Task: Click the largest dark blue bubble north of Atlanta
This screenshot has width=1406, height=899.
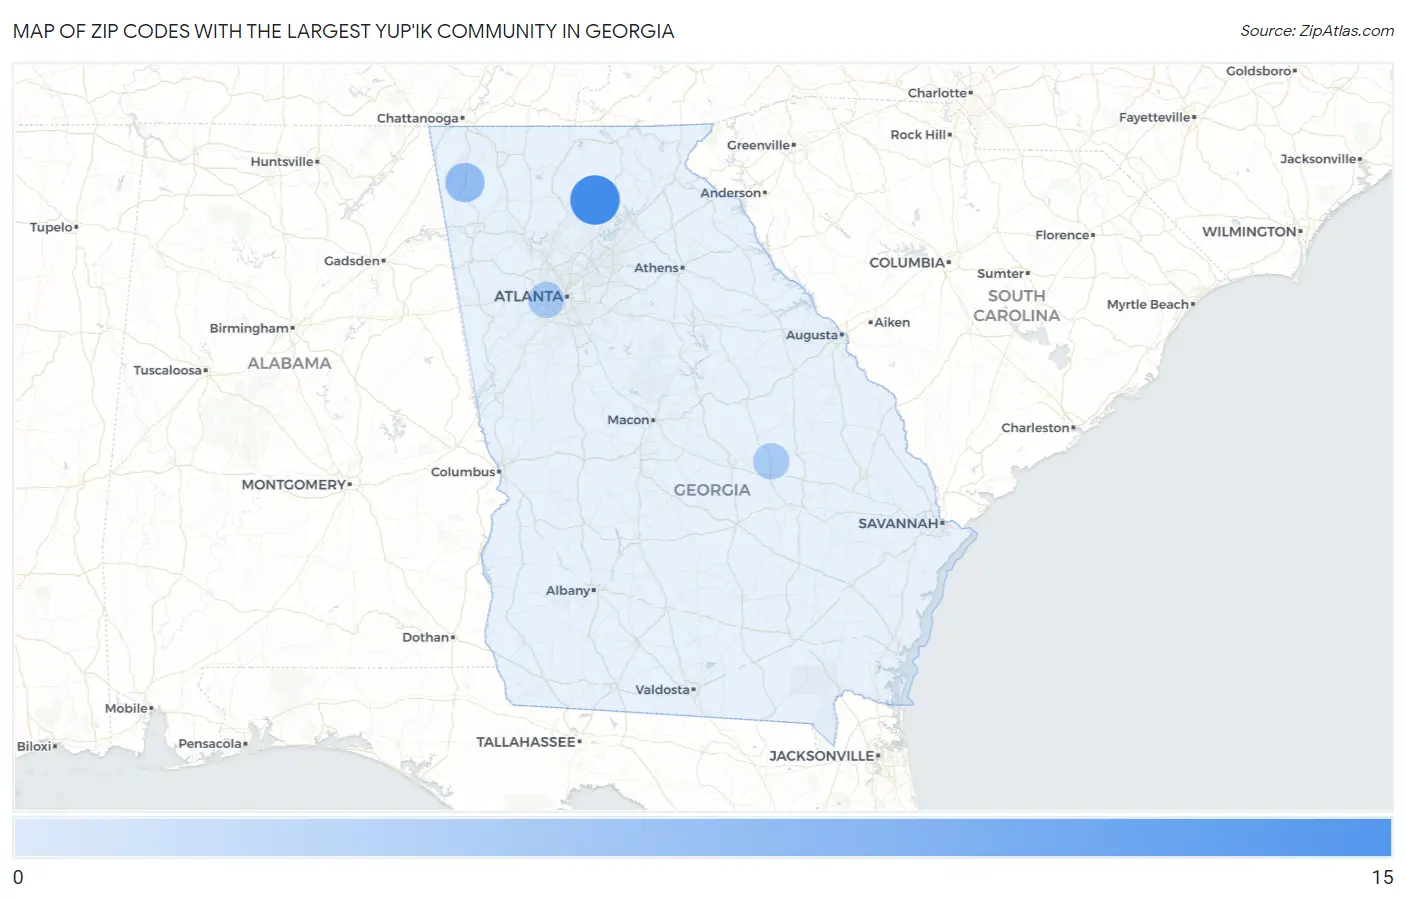Action: click(x=595, y=199)
